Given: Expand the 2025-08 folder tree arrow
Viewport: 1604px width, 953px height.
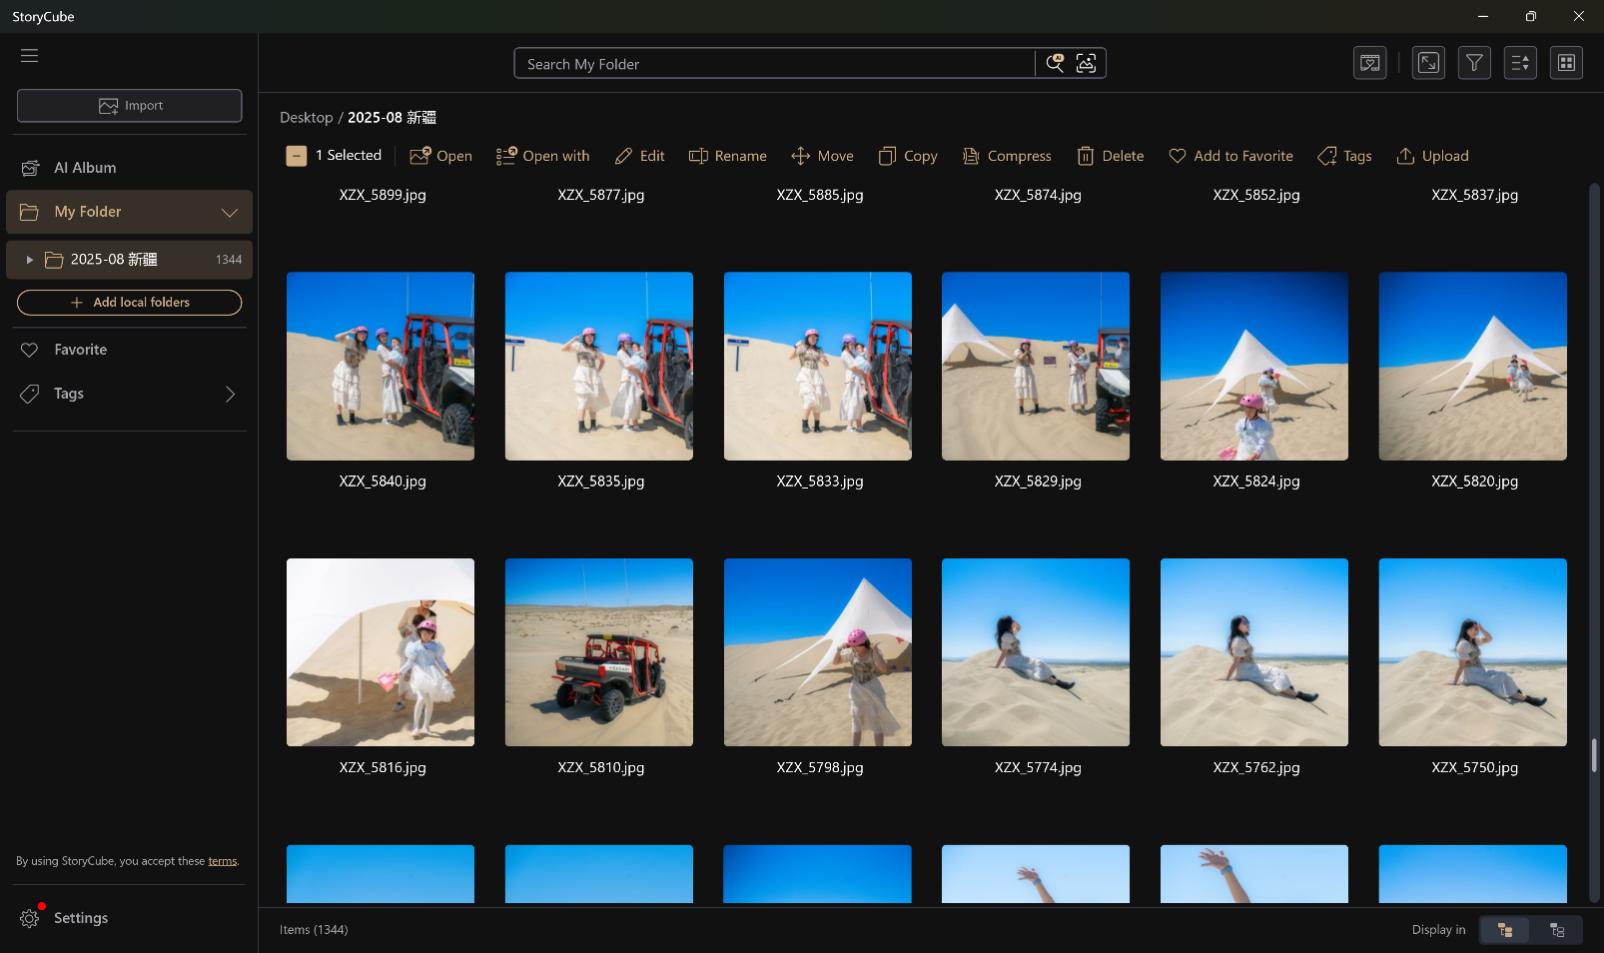Looking at the screenshot, I should click(29, 260).
